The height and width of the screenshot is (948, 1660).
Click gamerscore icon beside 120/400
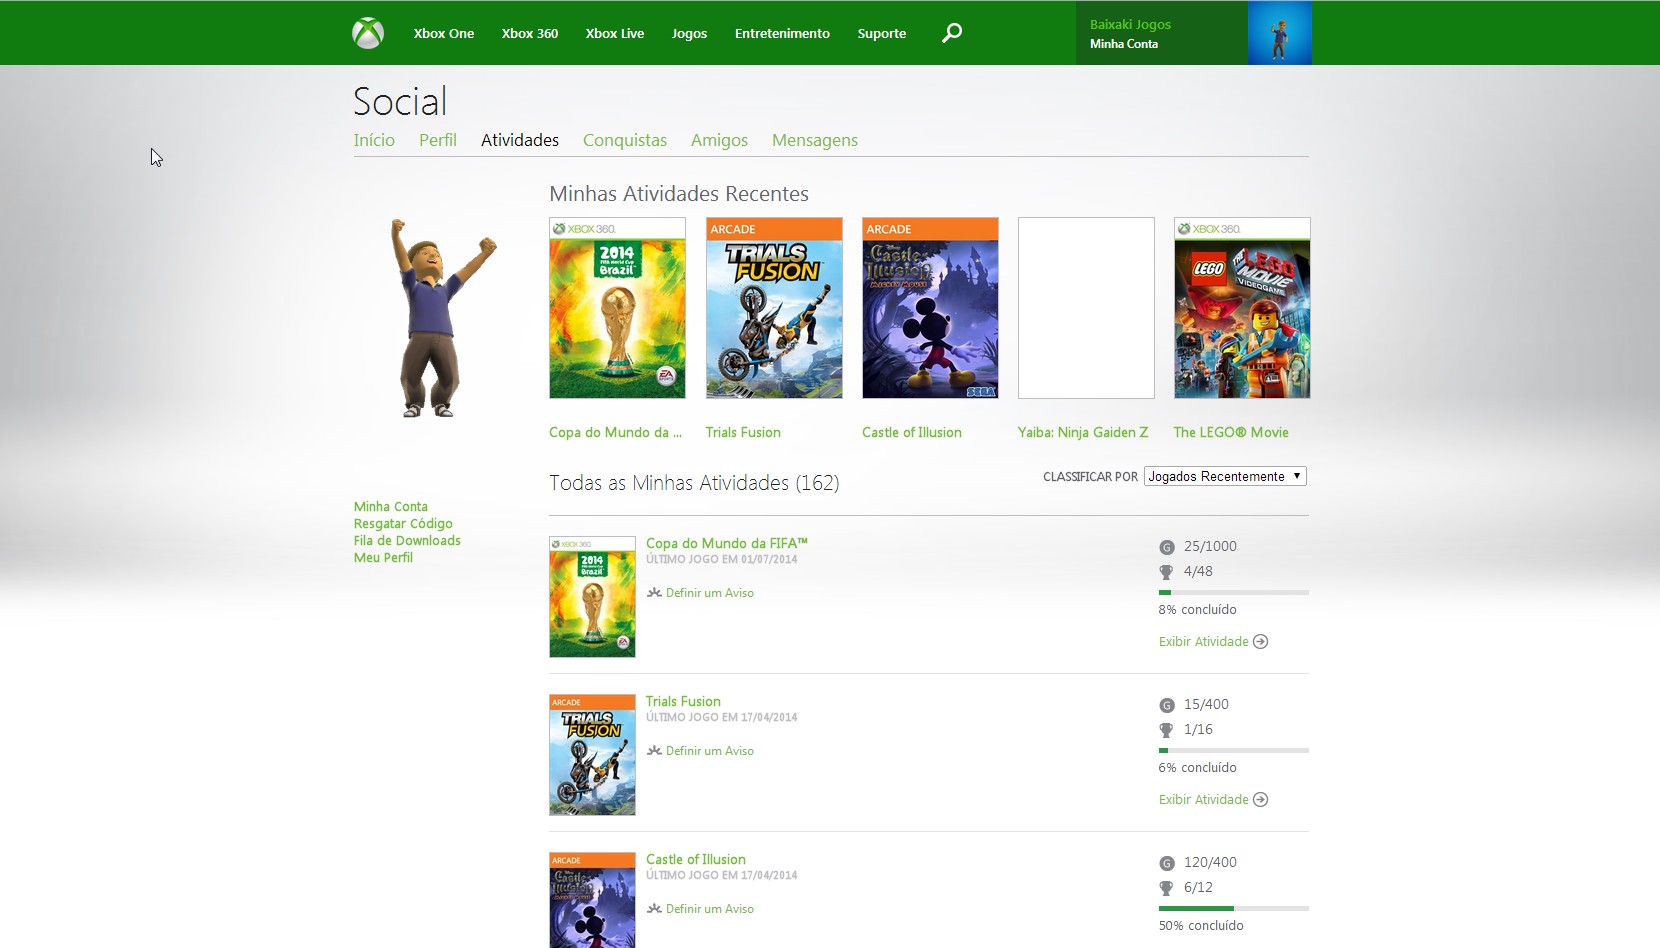click(1166, 863)
